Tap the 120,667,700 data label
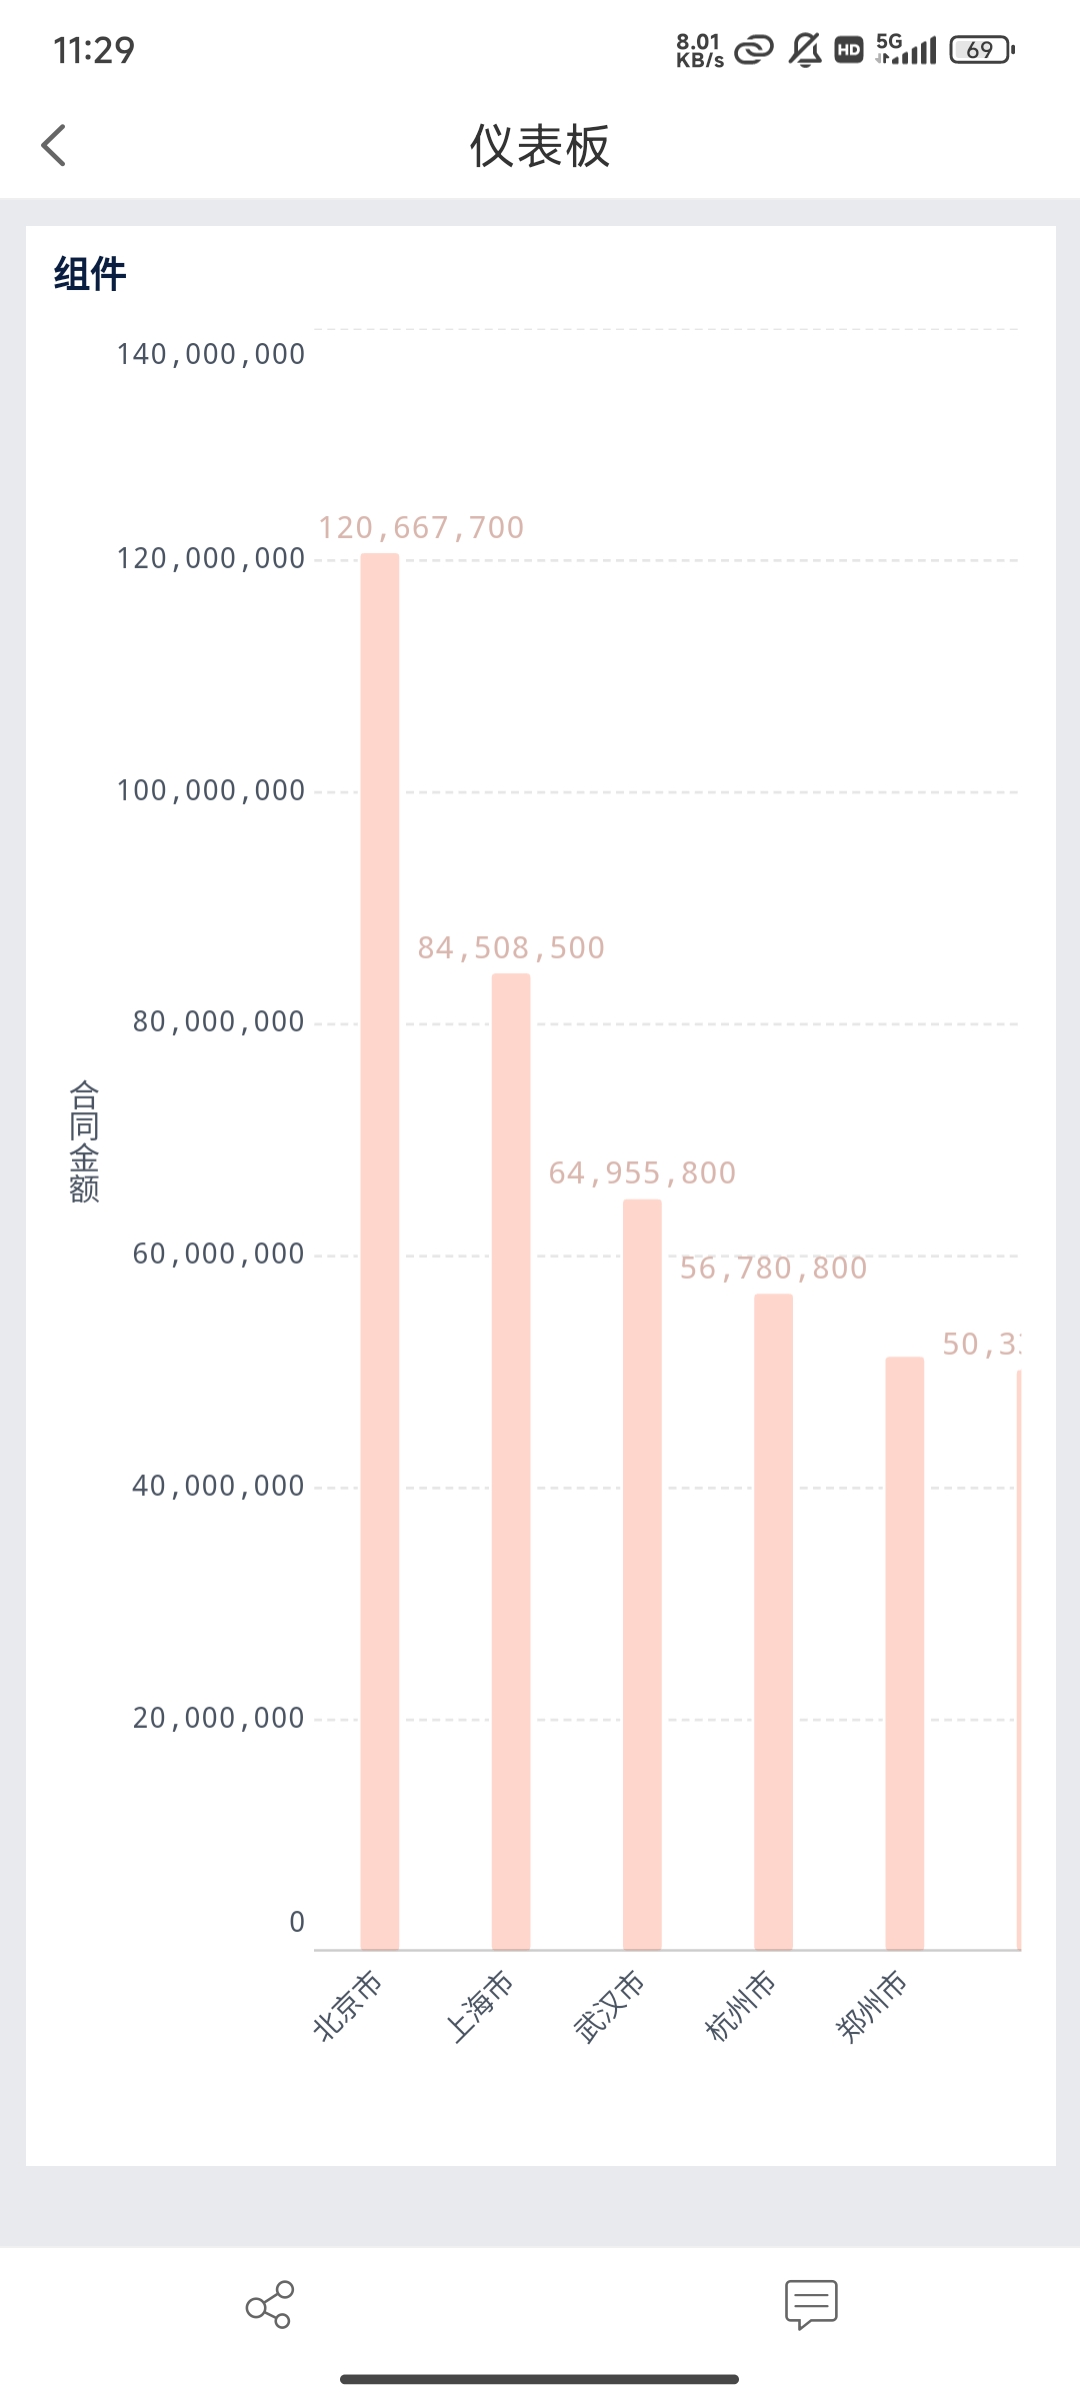Image resolution: width=1080 pixels, height=2400 pixels. [x=421, y=527]
